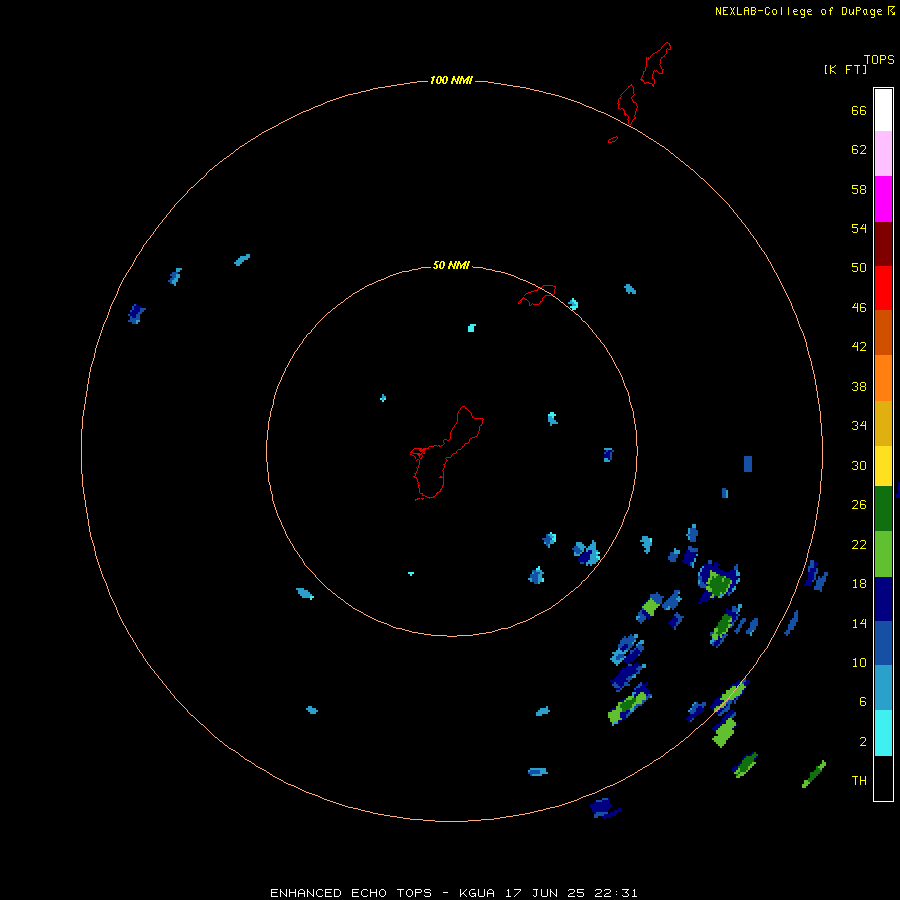The height and width of the screenshot is (900, 900).
Task: Select the dark green legend swatch
Action: coord(883,509)
